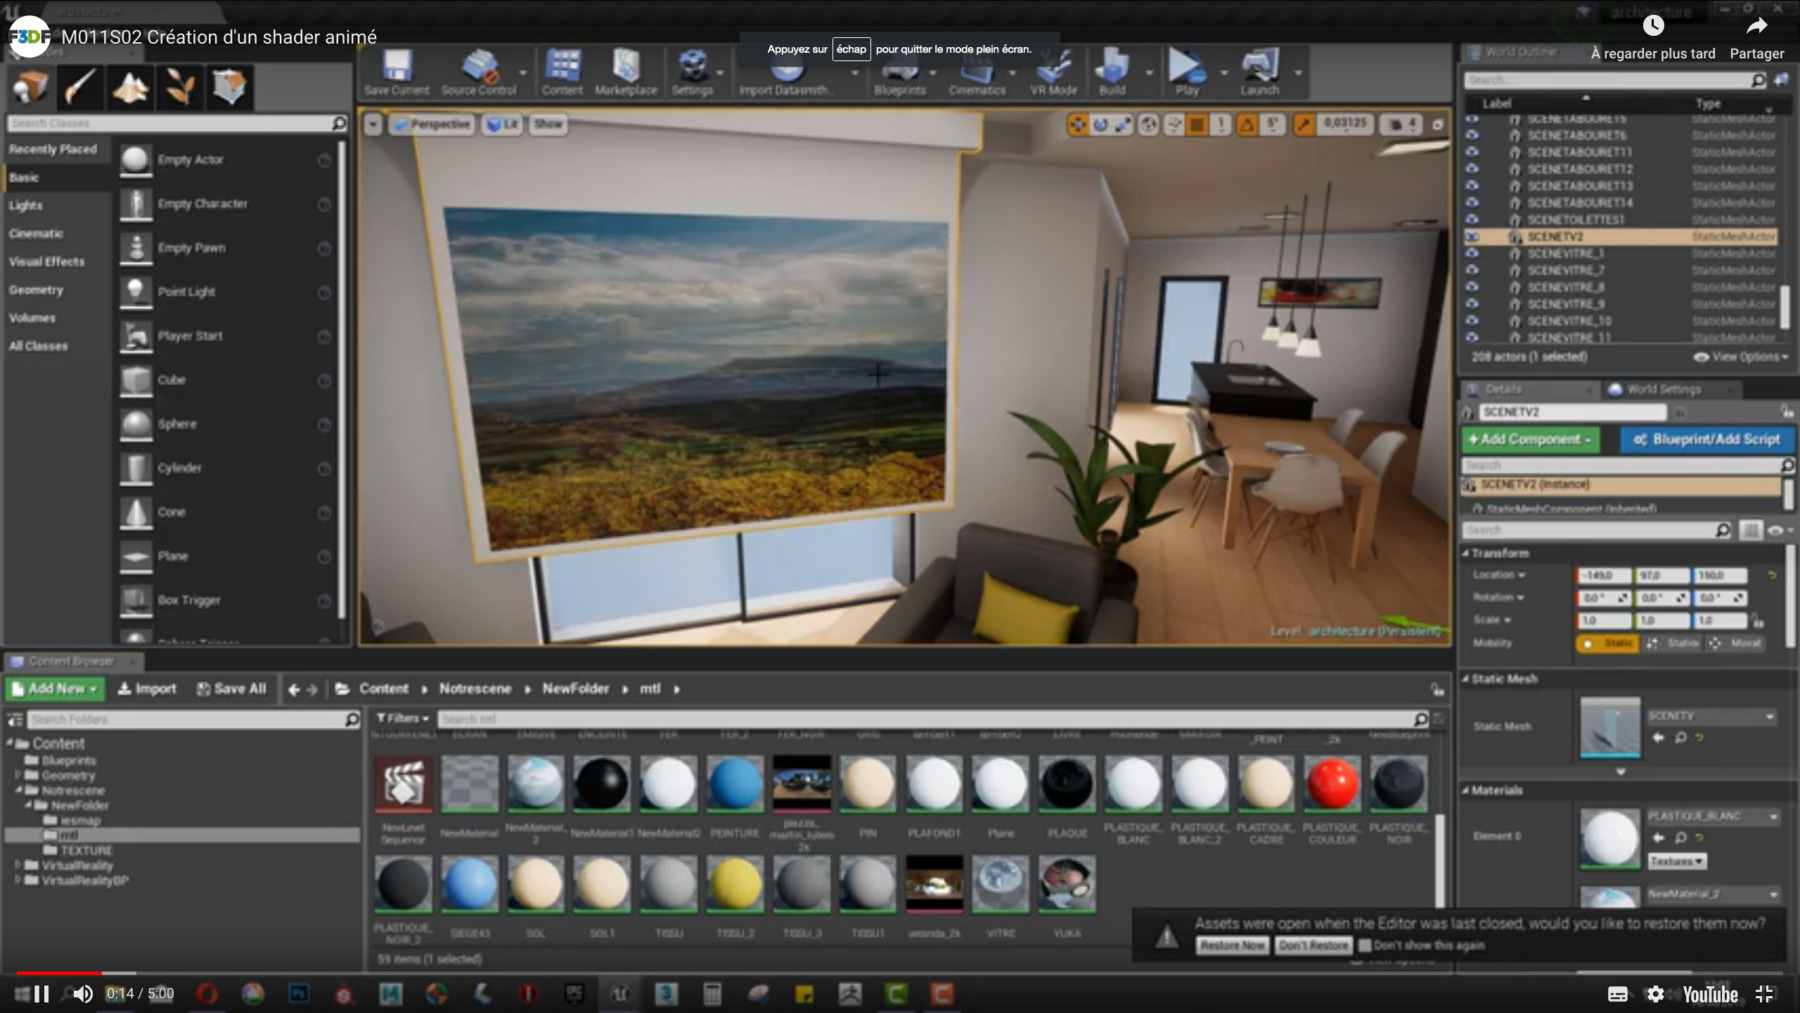Toggle grid snapping in viewport toolbar
This screenshot has height=1013, width=1800.
tap(1197, 124)
